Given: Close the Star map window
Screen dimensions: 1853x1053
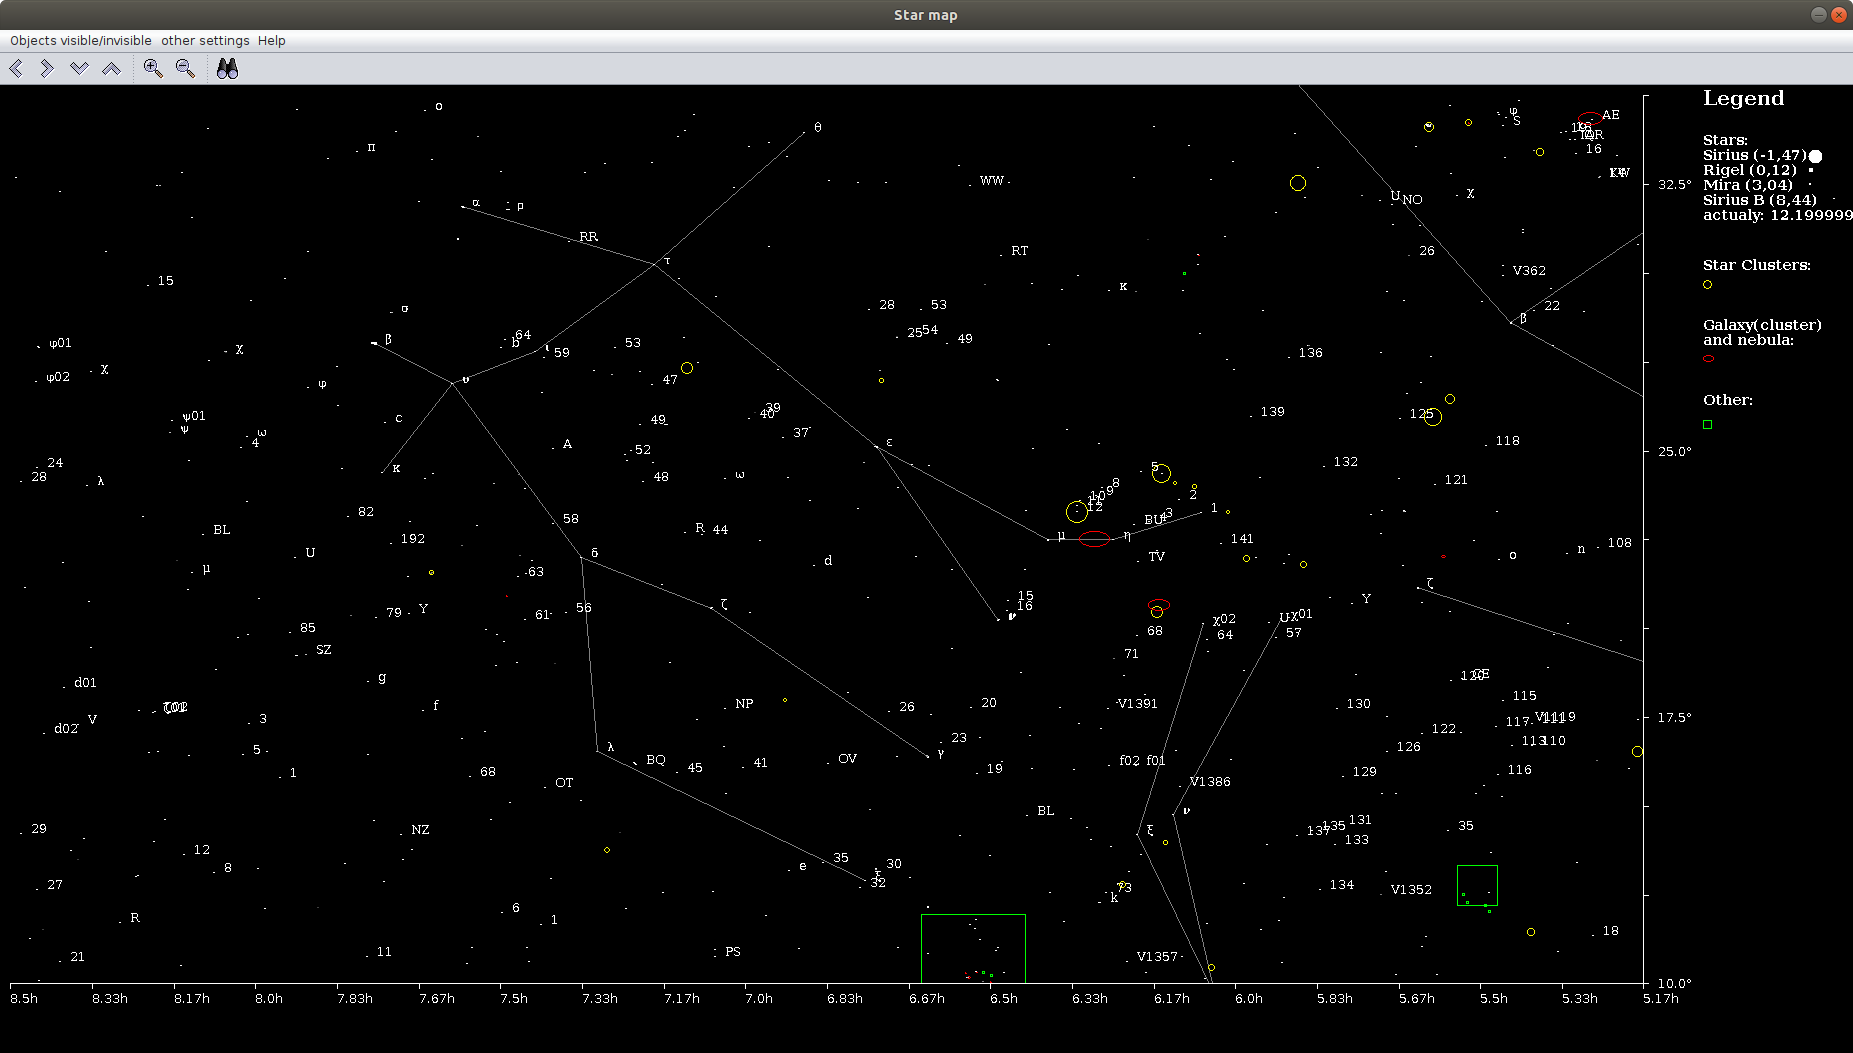Looking at the screenshot, I should pyautogui.click(x=1838, y=14).
